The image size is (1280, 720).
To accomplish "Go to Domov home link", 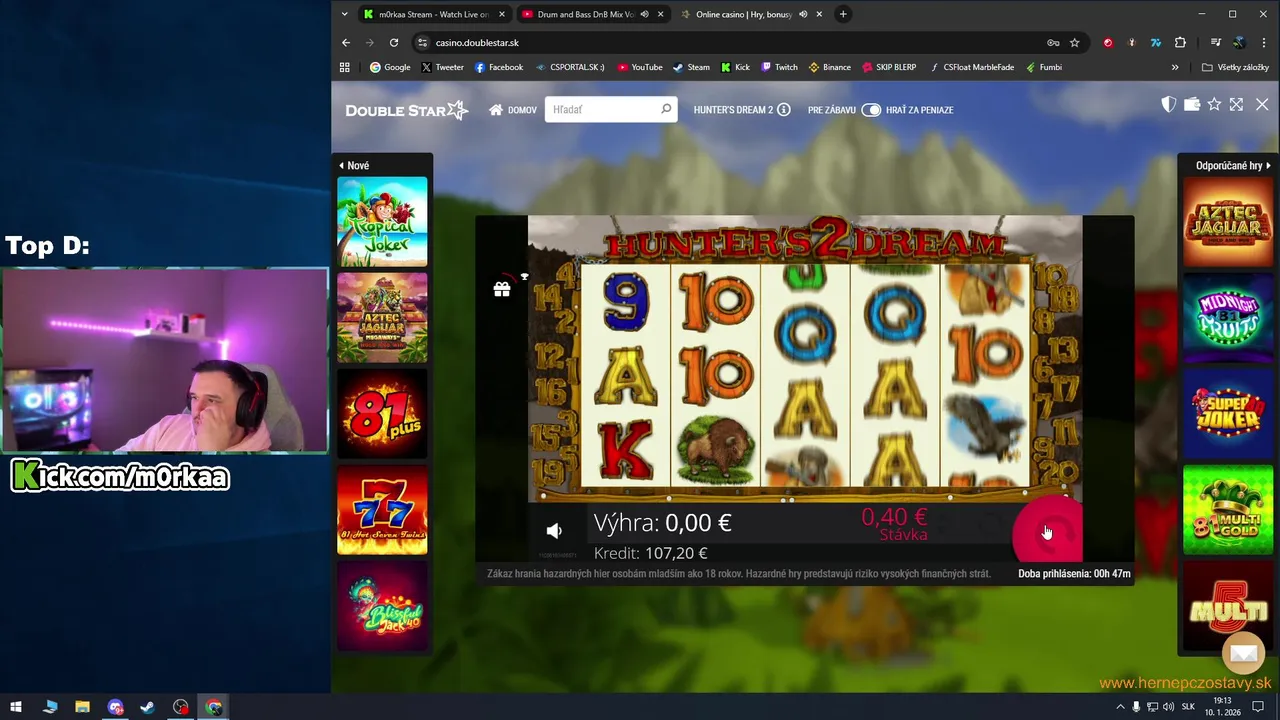I will pos(513,110).
